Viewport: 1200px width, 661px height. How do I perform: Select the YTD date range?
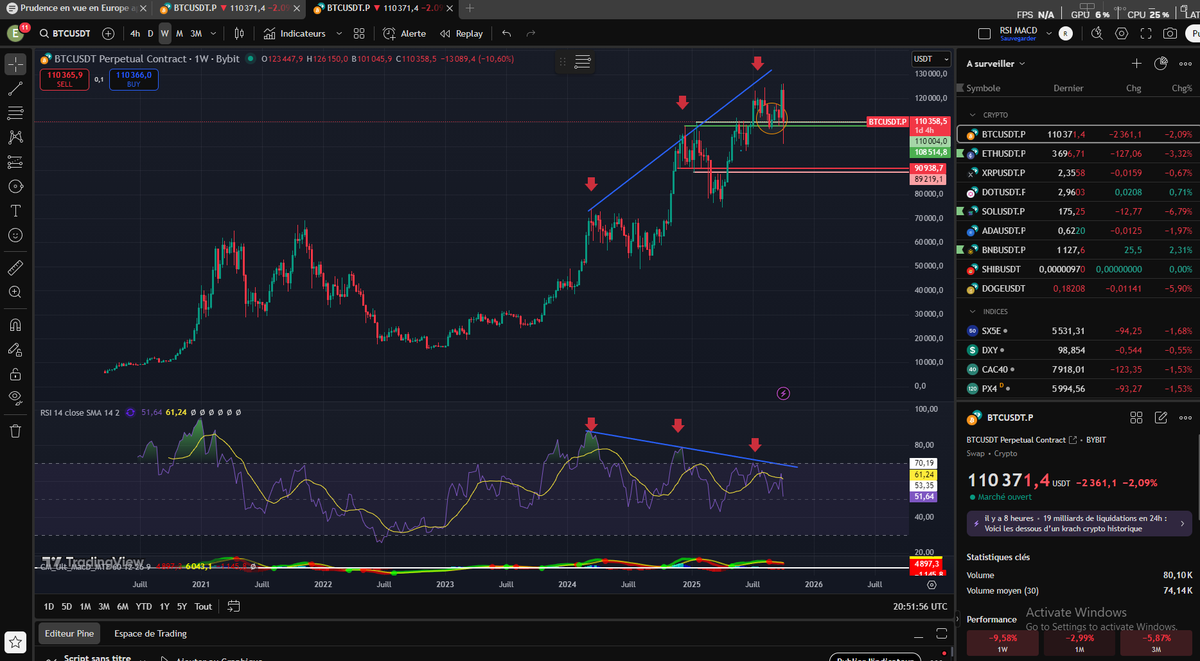point(144,606)
